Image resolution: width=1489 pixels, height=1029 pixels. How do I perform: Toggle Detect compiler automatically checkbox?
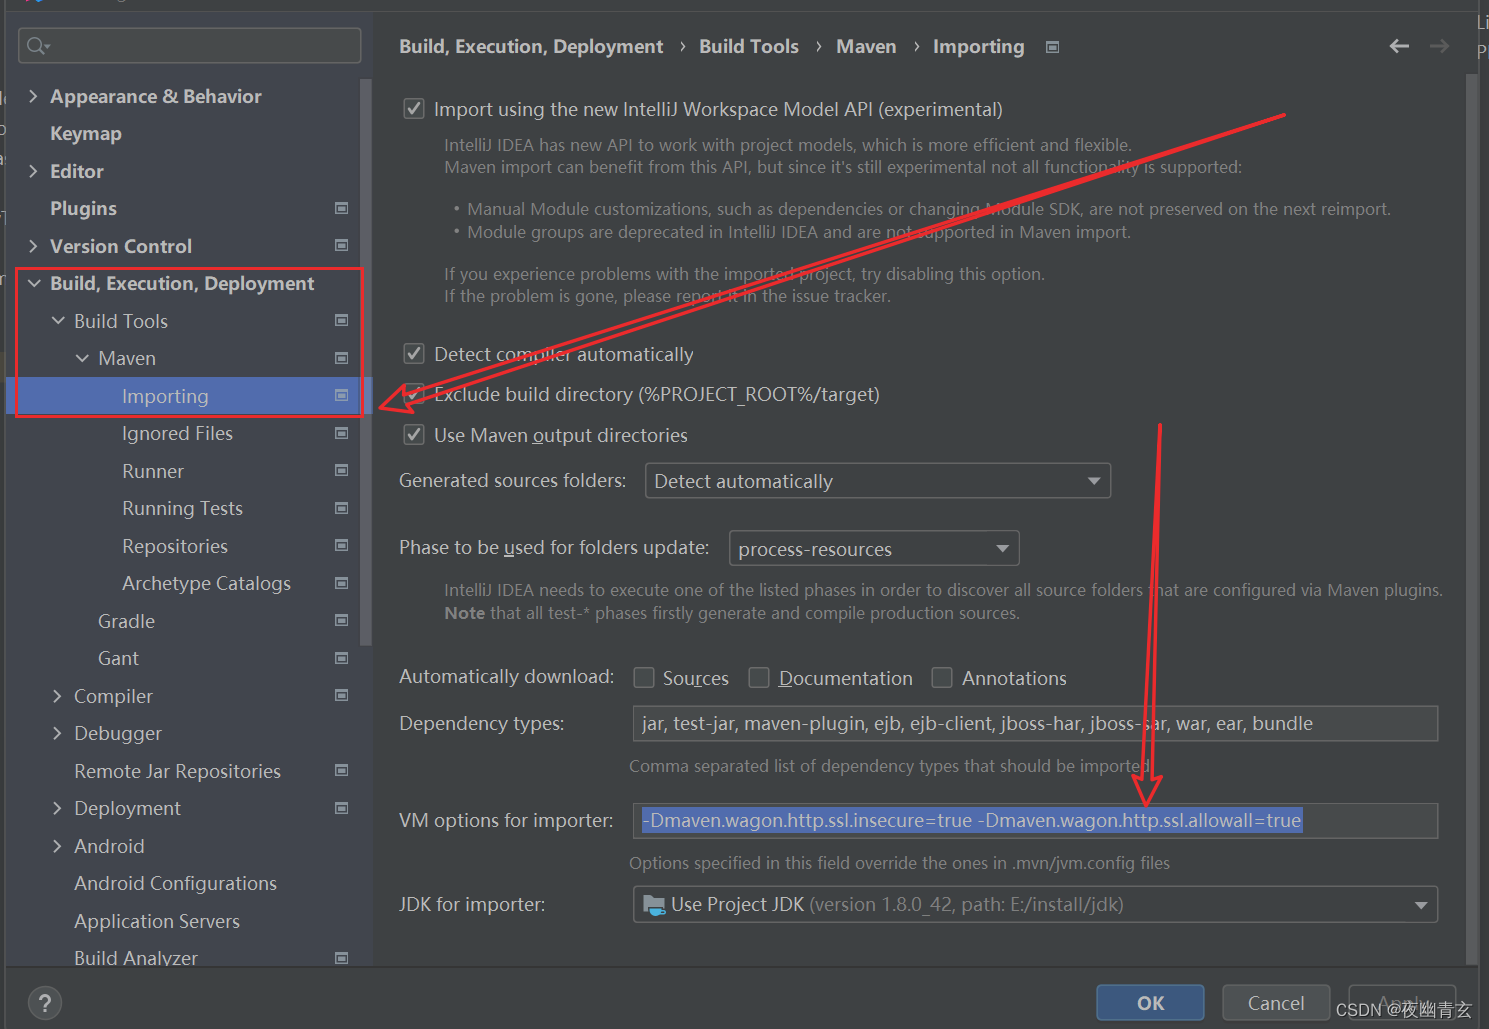(413, 353)
